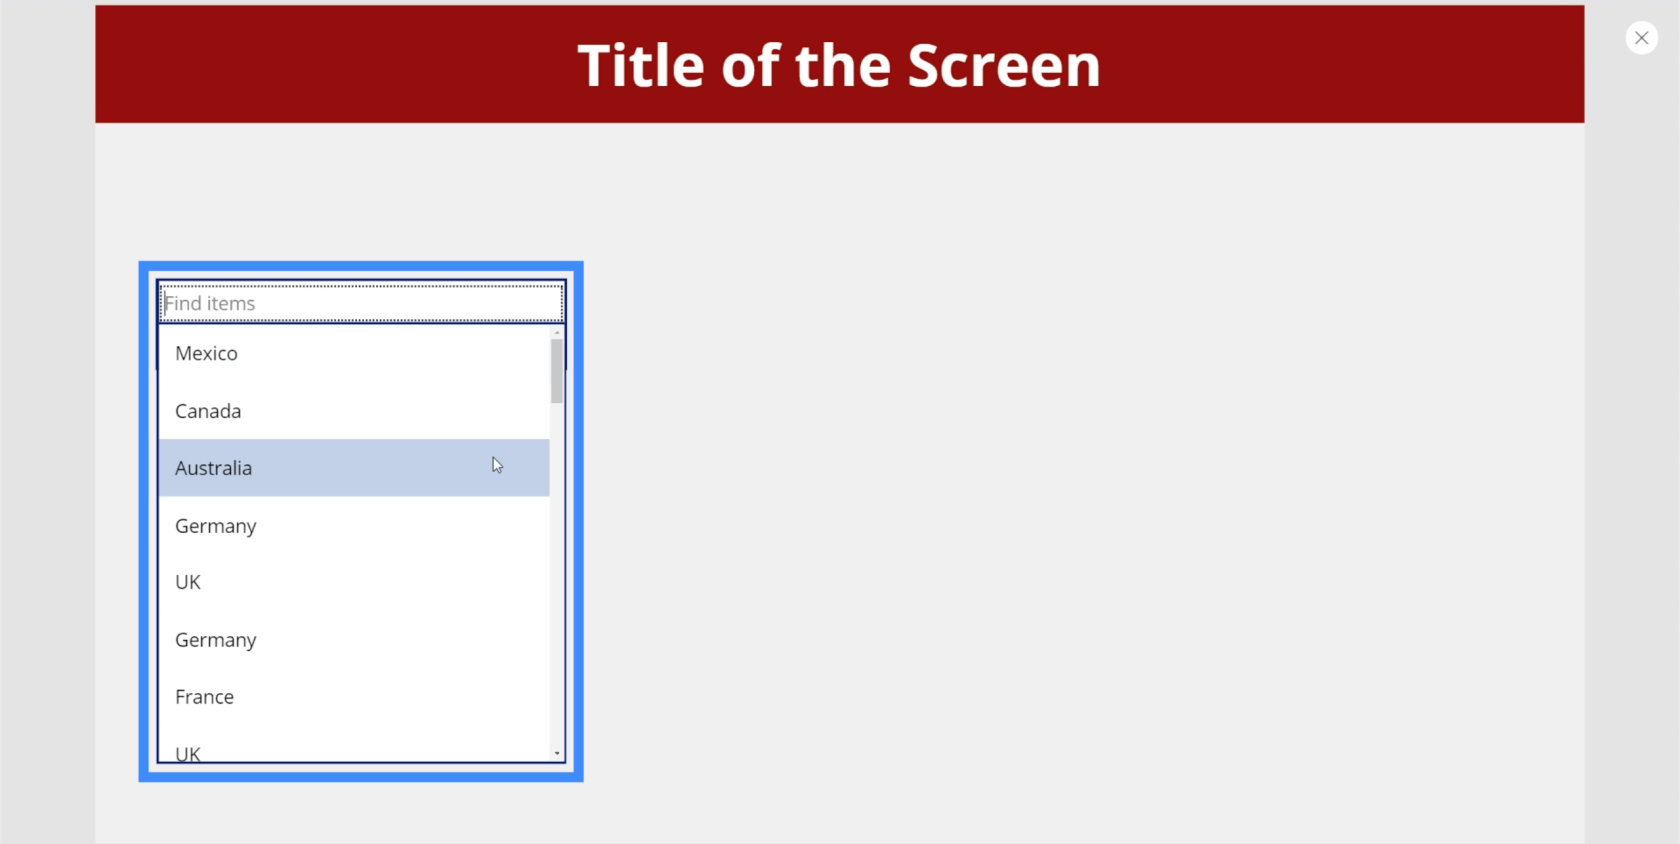Image resolution: width=1680 pixels, height=844 pixels.
Task: Select the partially visible UK at list bottom
Action: 354,751
